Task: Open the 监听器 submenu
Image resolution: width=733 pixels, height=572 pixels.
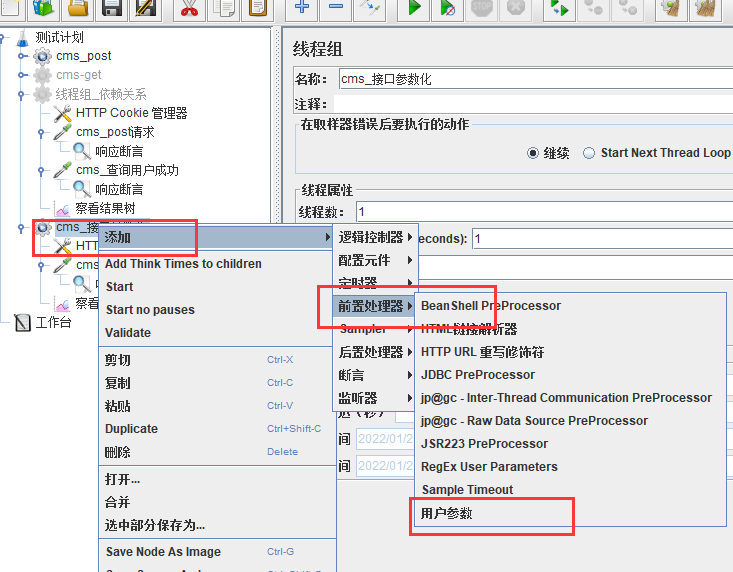Action: pyautogui.click(x=375, y=398)
